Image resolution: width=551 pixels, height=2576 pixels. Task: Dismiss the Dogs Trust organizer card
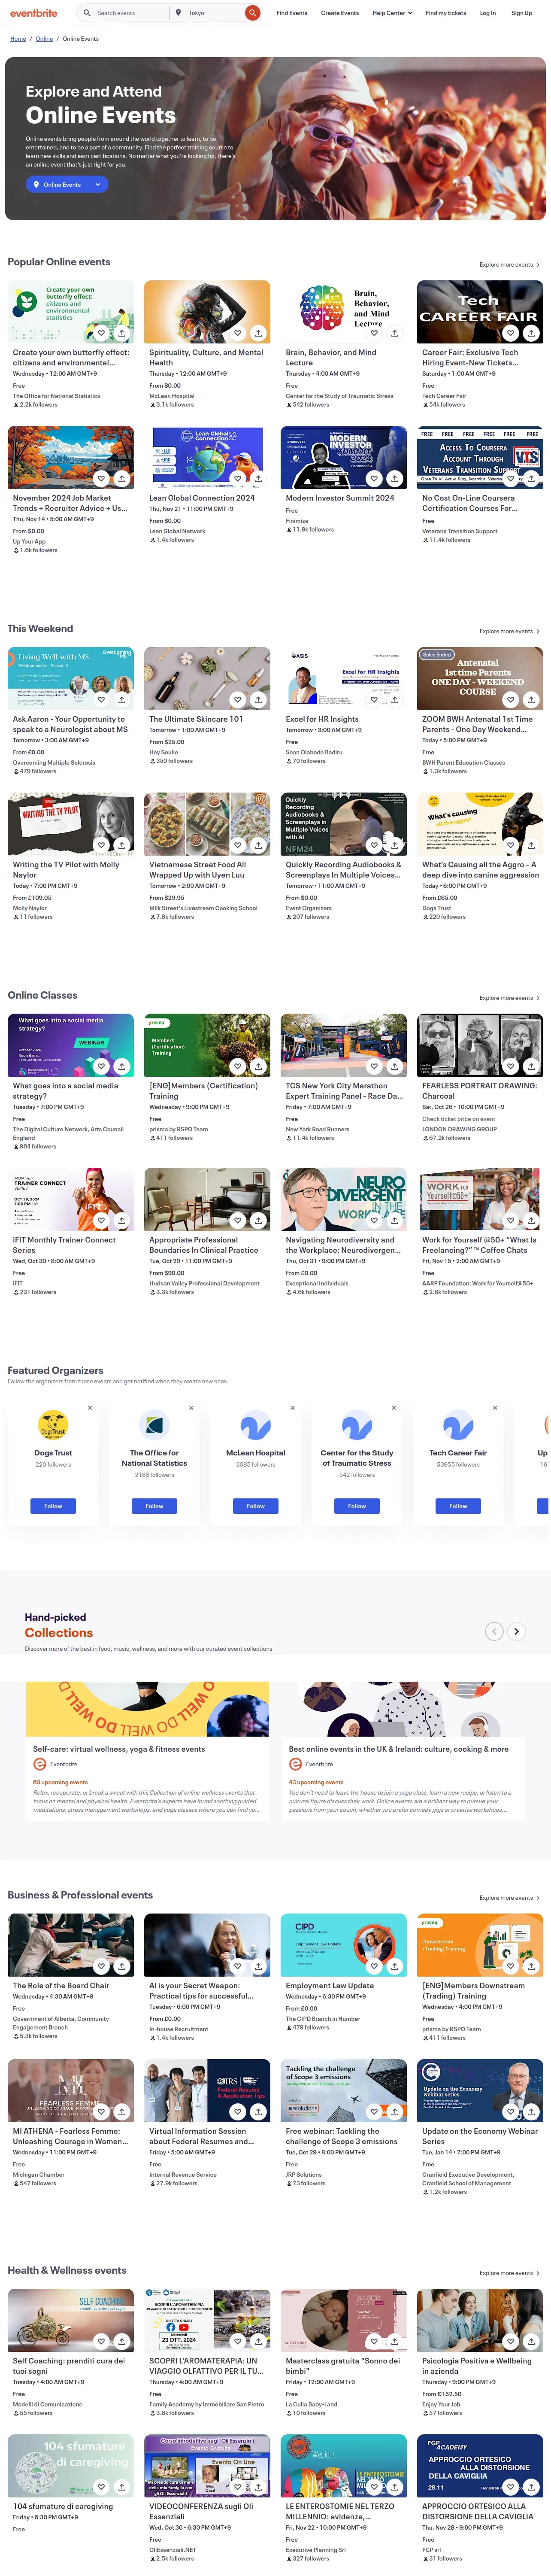tap(90, 1407)
